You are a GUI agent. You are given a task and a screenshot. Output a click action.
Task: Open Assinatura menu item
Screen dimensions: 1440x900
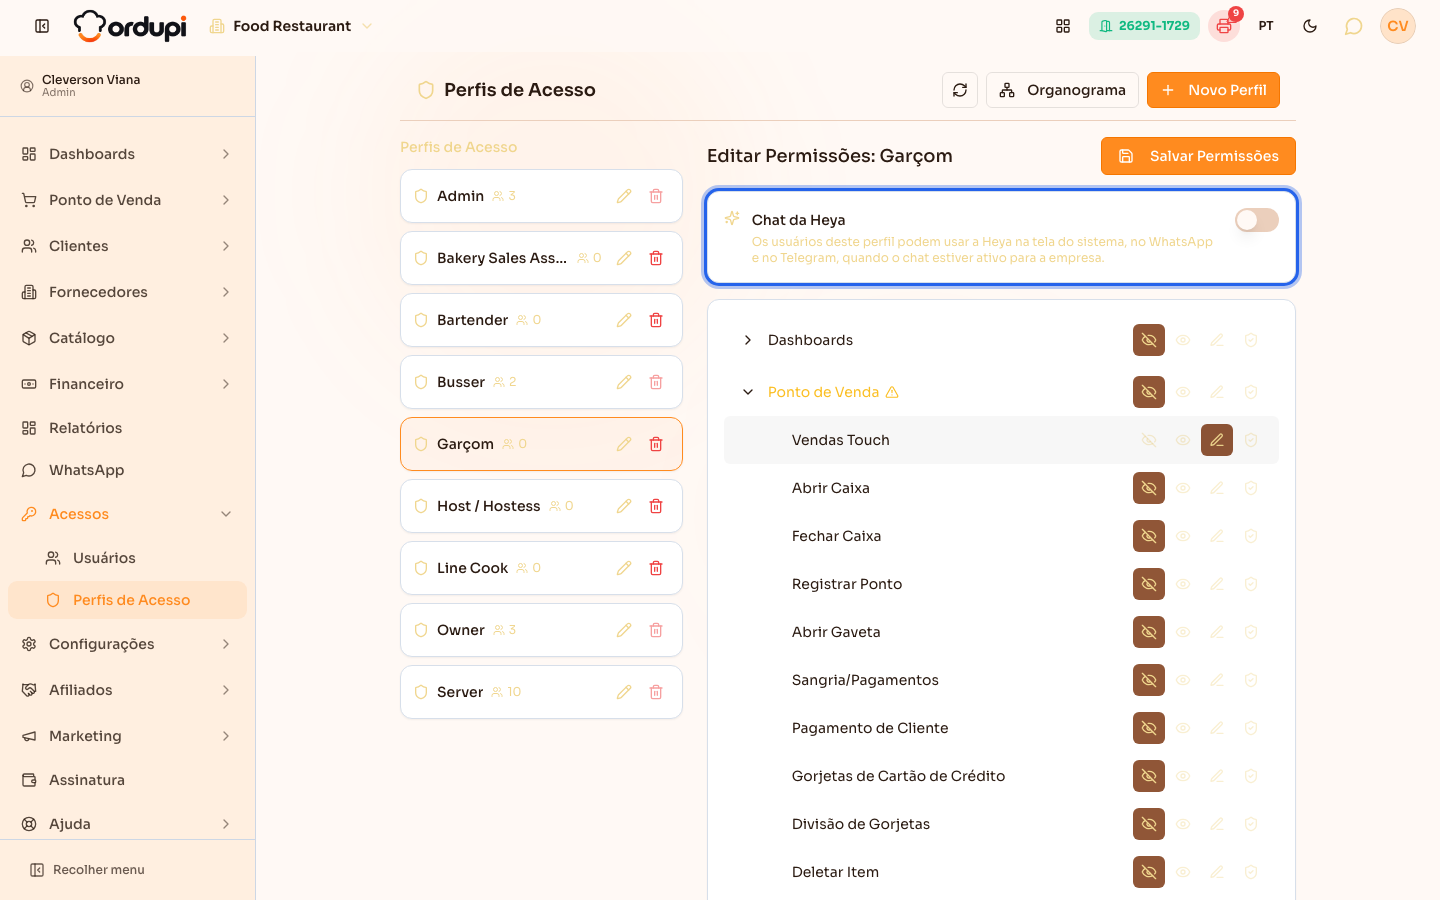pos(127,780)
